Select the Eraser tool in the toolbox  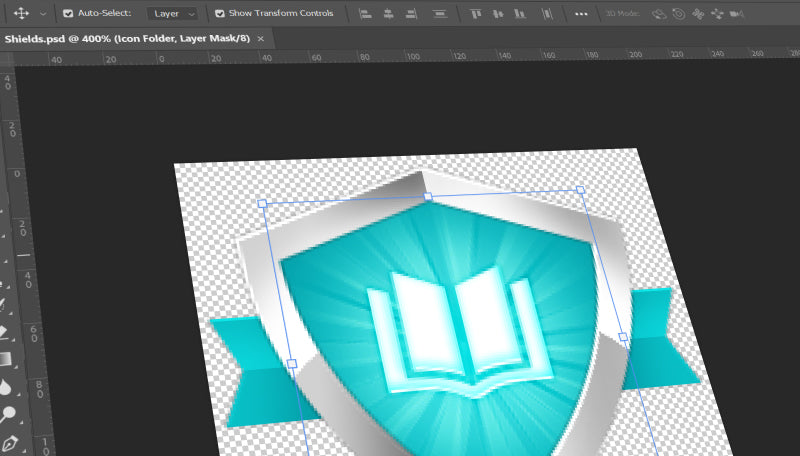pos(5,332)
